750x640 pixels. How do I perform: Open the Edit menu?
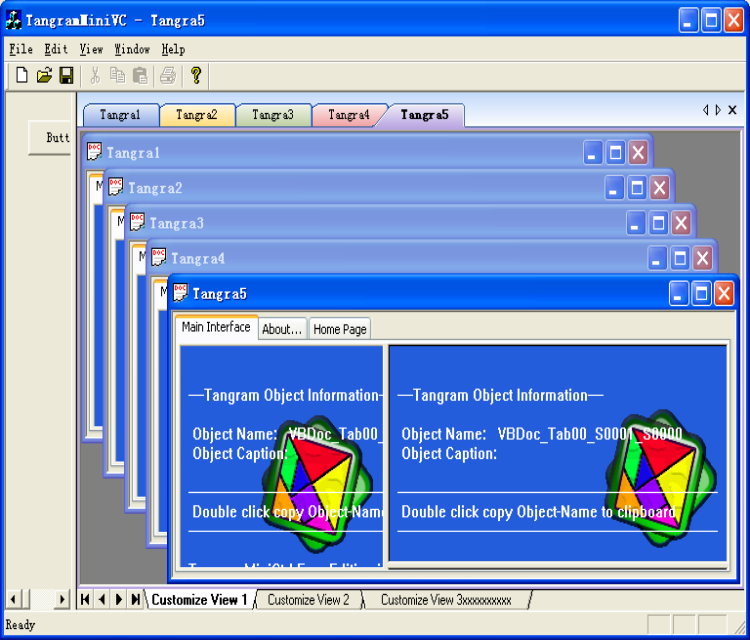(x=56, y=49)
